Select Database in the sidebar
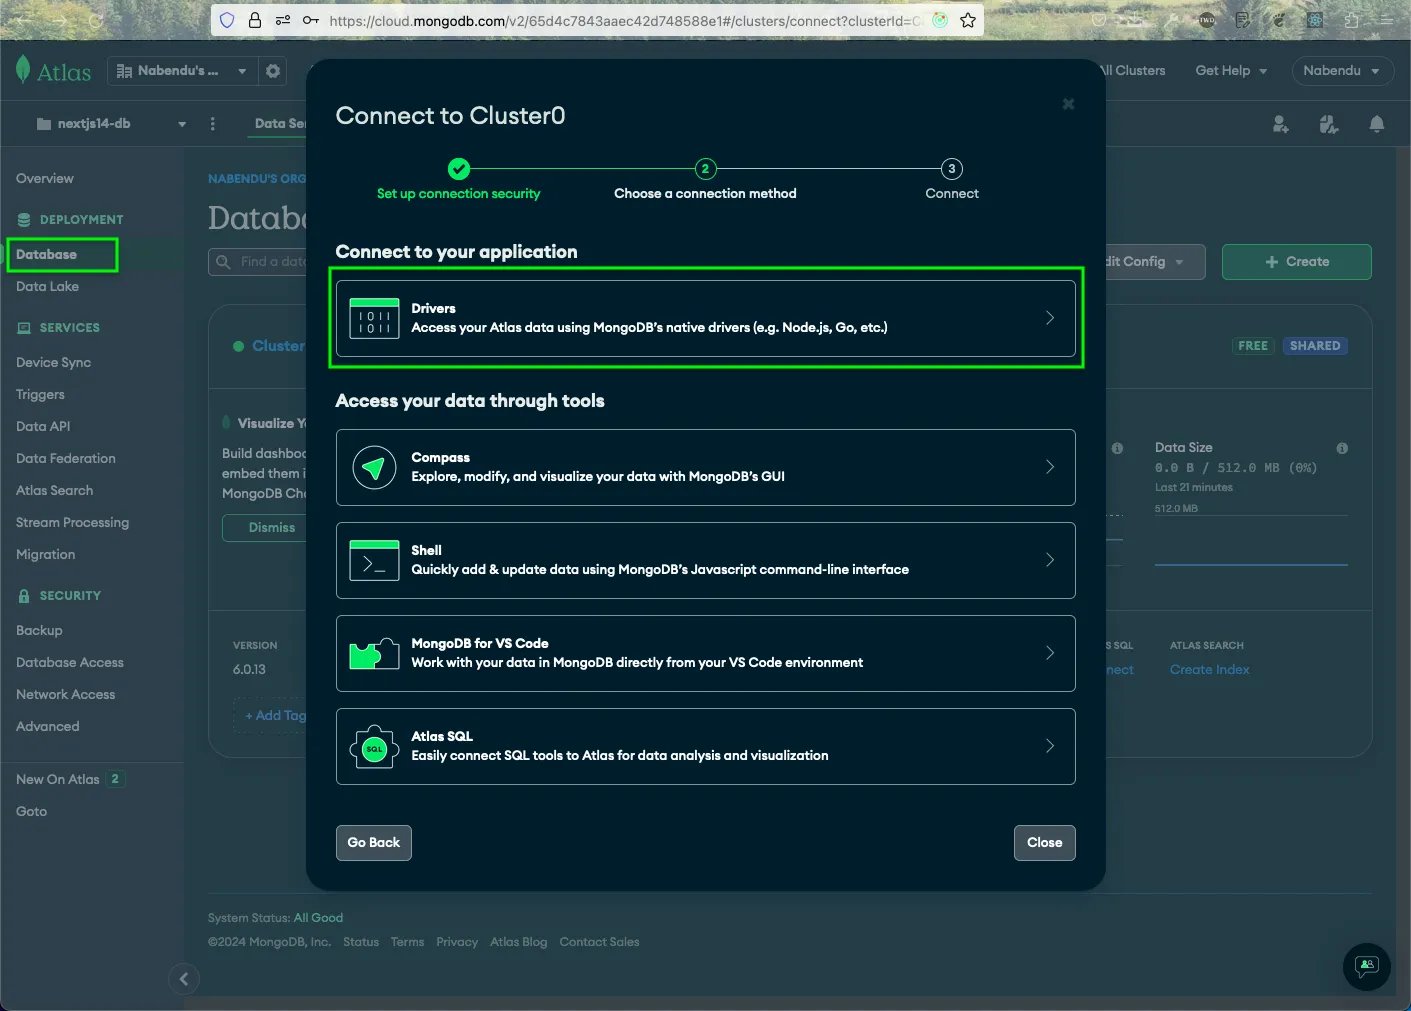Screen dimensions: 1411x1011 pyautogui.click(x=46, y=254)
